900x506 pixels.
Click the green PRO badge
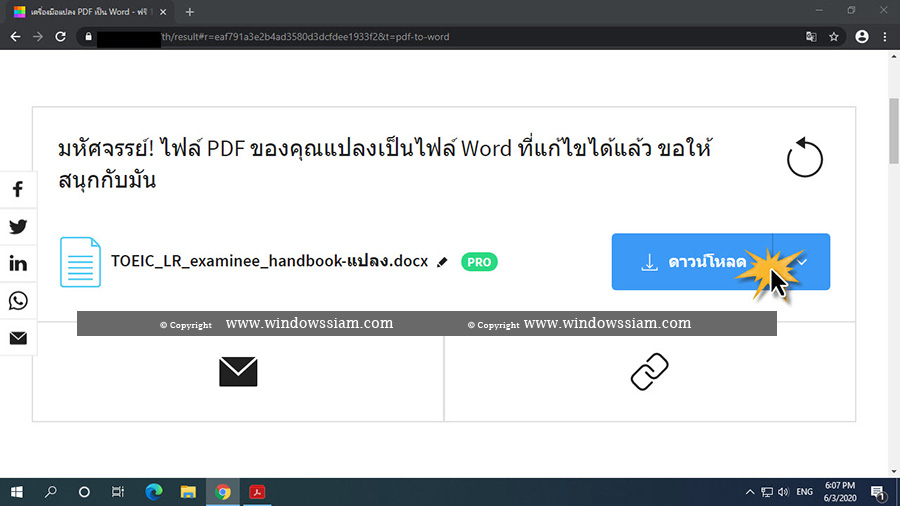point(479,262)
